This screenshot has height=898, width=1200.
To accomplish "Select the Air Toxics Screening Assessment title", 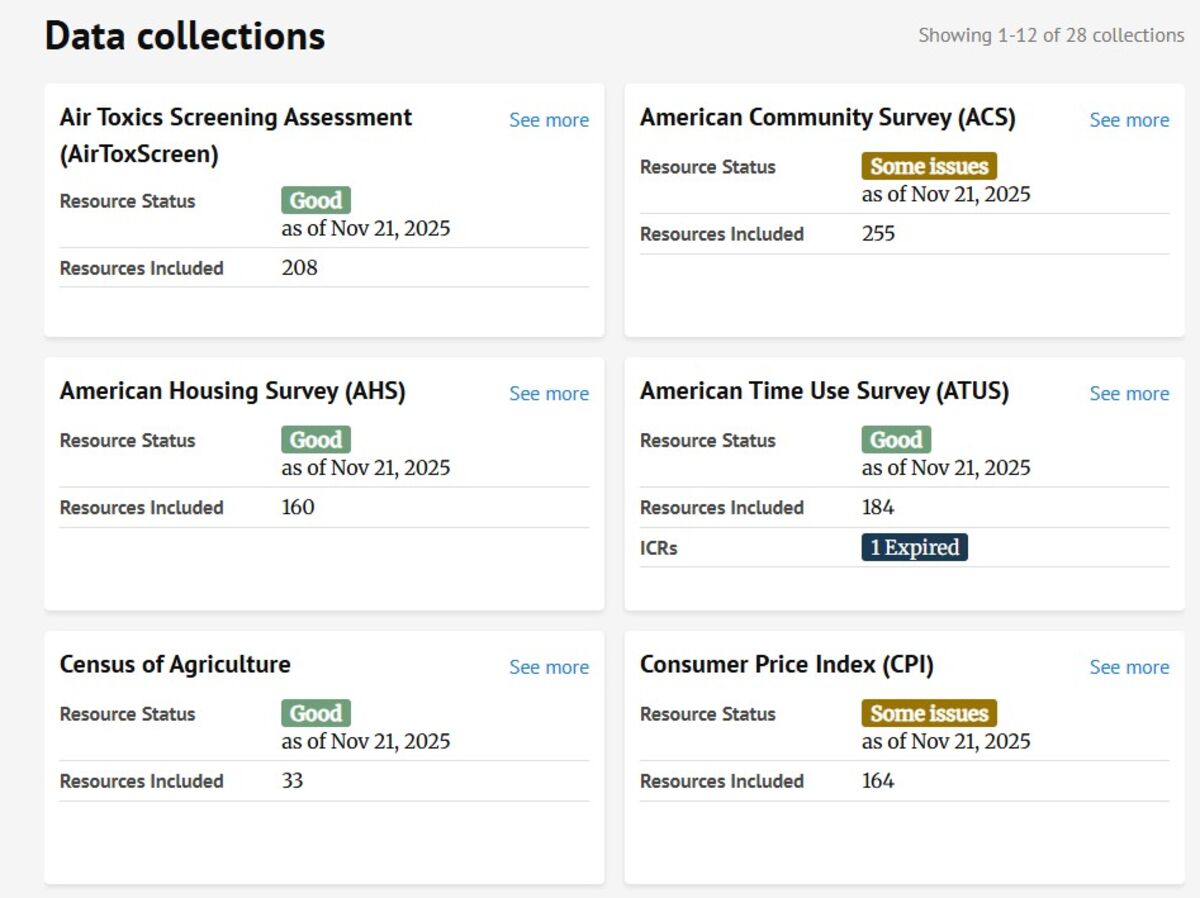I will point(236,135).
